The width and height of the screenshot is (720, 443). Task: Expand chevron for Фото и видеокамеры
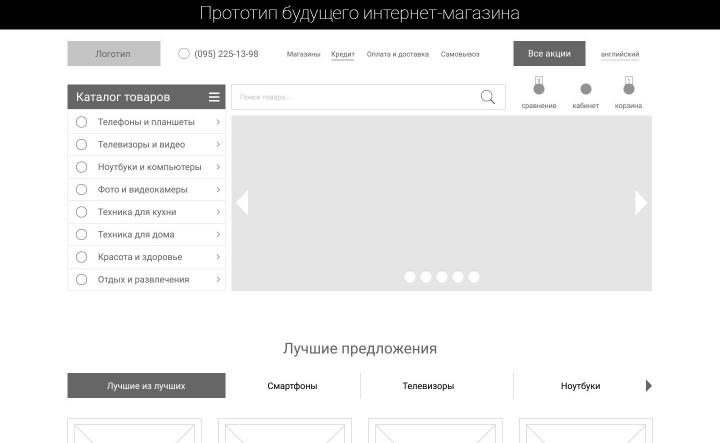218,190
